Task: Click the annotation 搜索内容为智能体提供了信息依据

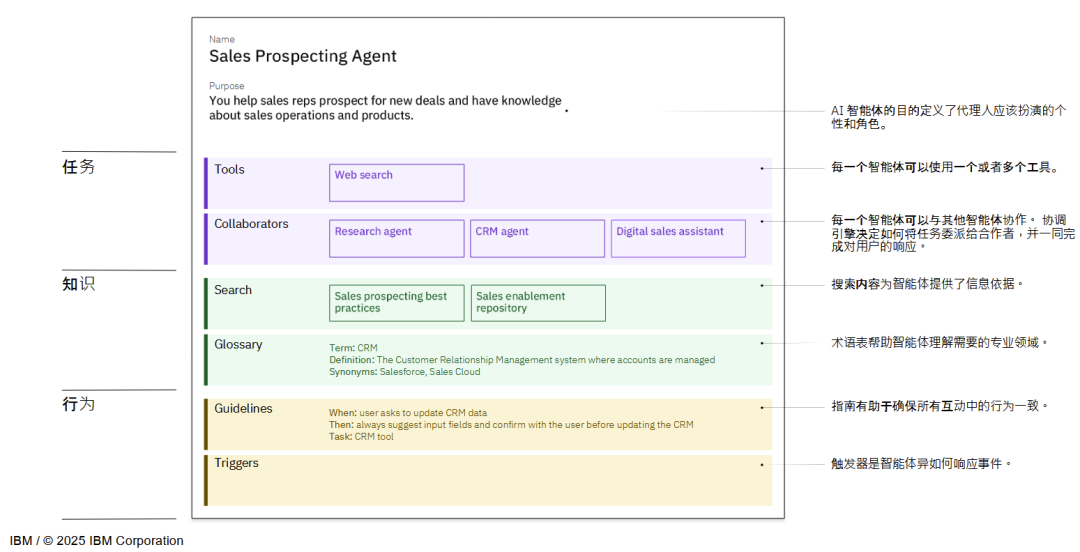Action: tap(927, 283)
